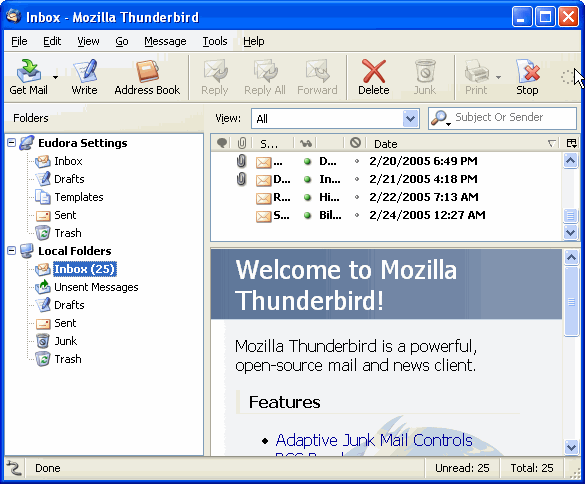
Task: Compose a message with the Write icon
Action: [85, 71]
